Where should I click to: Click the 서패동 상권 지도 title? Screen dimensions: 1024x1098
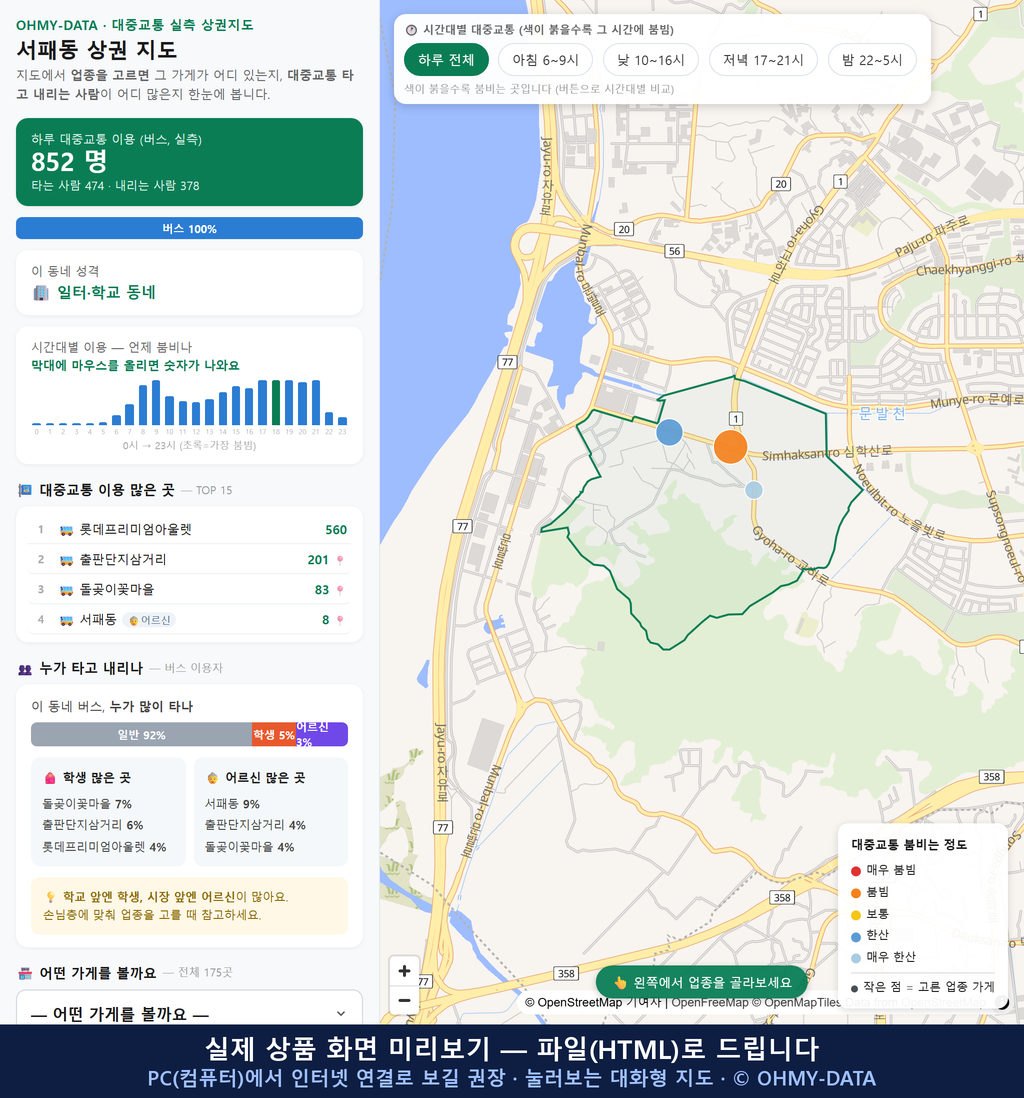pyautogui.click(x=97, y=50)
